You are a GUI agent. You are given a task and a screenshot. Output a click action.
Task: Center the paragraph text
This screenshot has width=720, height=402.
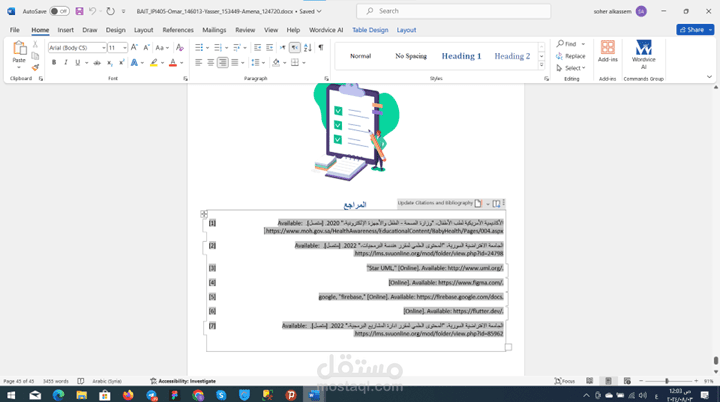coord(210,62)
